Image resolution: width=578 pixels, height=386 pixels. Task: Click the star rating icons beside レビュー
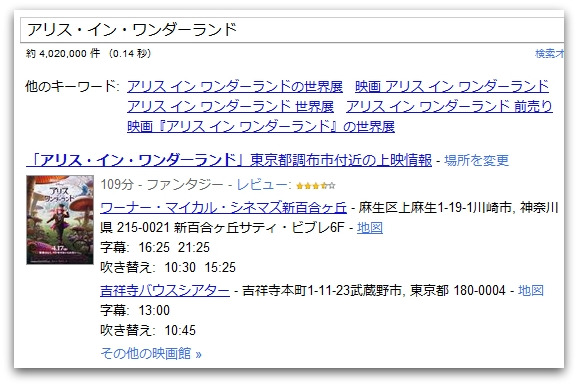point(316,186)
